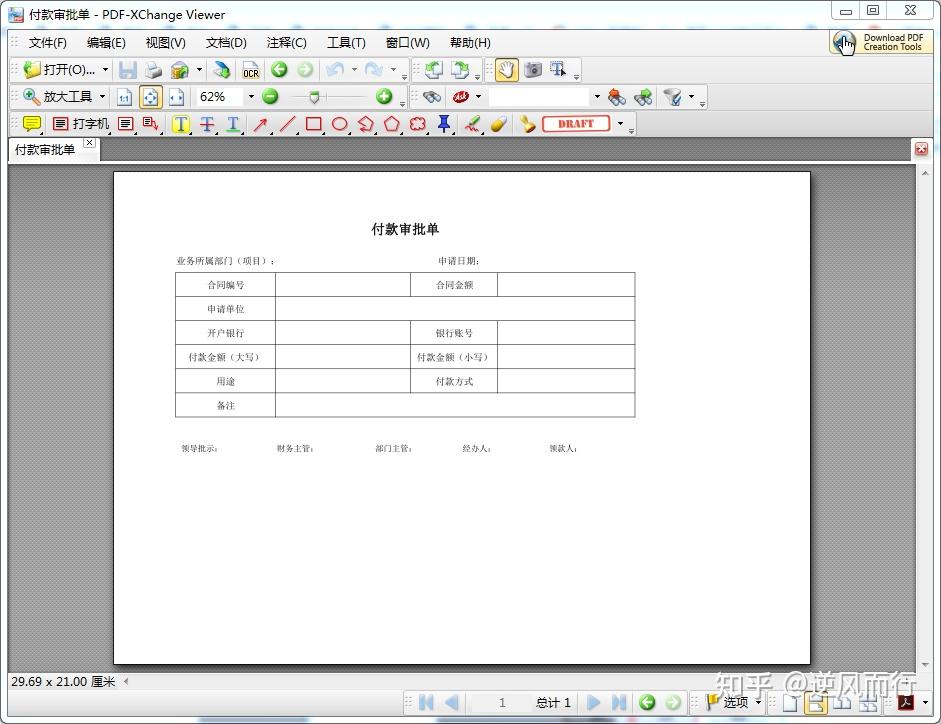941x724 pixels.
Task: Go to previous view with upper green back arrow
Action: point(279,70)
